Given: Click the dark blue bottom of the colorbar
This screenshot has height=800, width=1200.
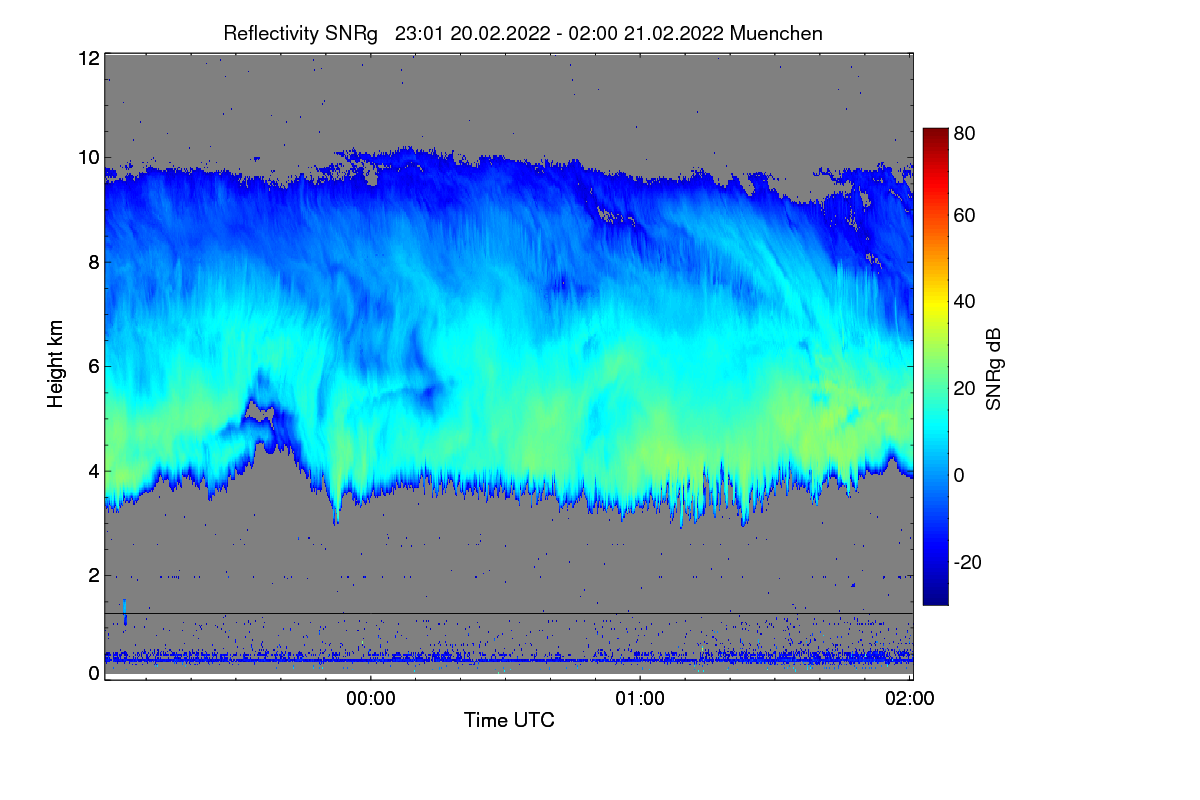Looking at the screenshot, I should pyautogui.click(x=935, y=598).
